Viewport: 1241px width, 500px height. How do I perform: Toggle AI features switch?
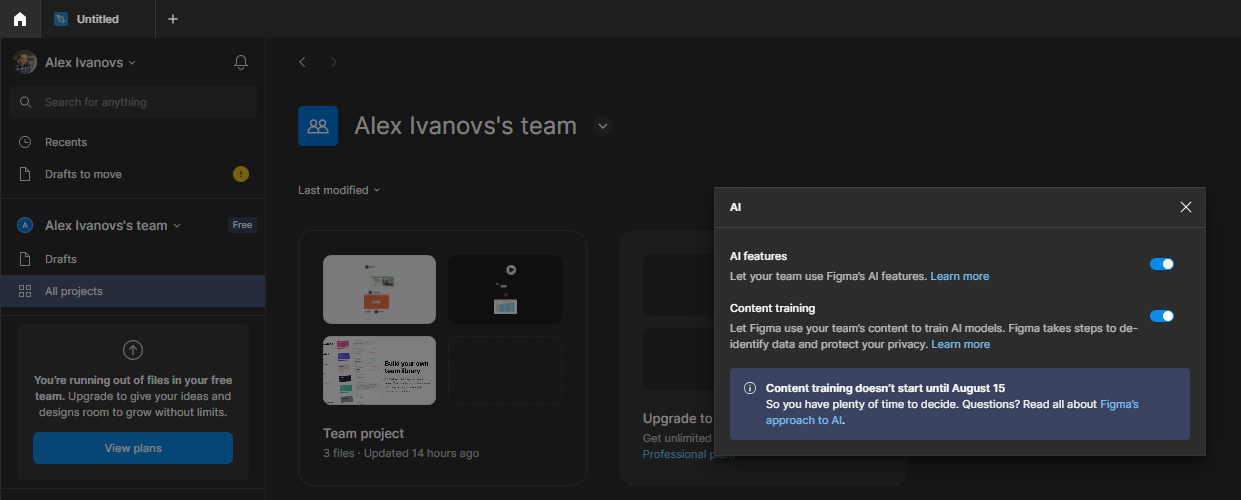(1162, 264)
